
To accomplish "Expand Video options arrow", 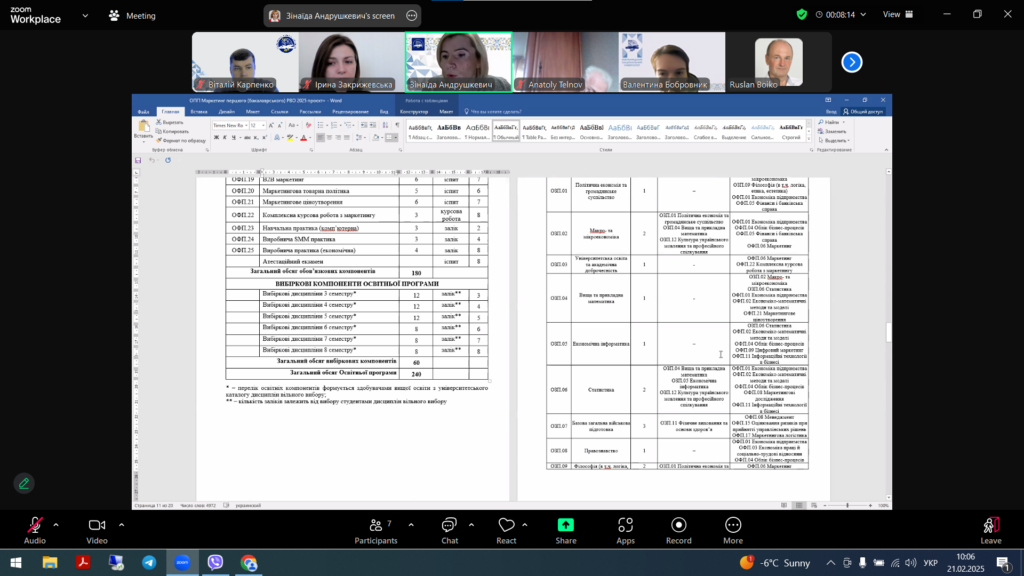I will tap(121, 524).
